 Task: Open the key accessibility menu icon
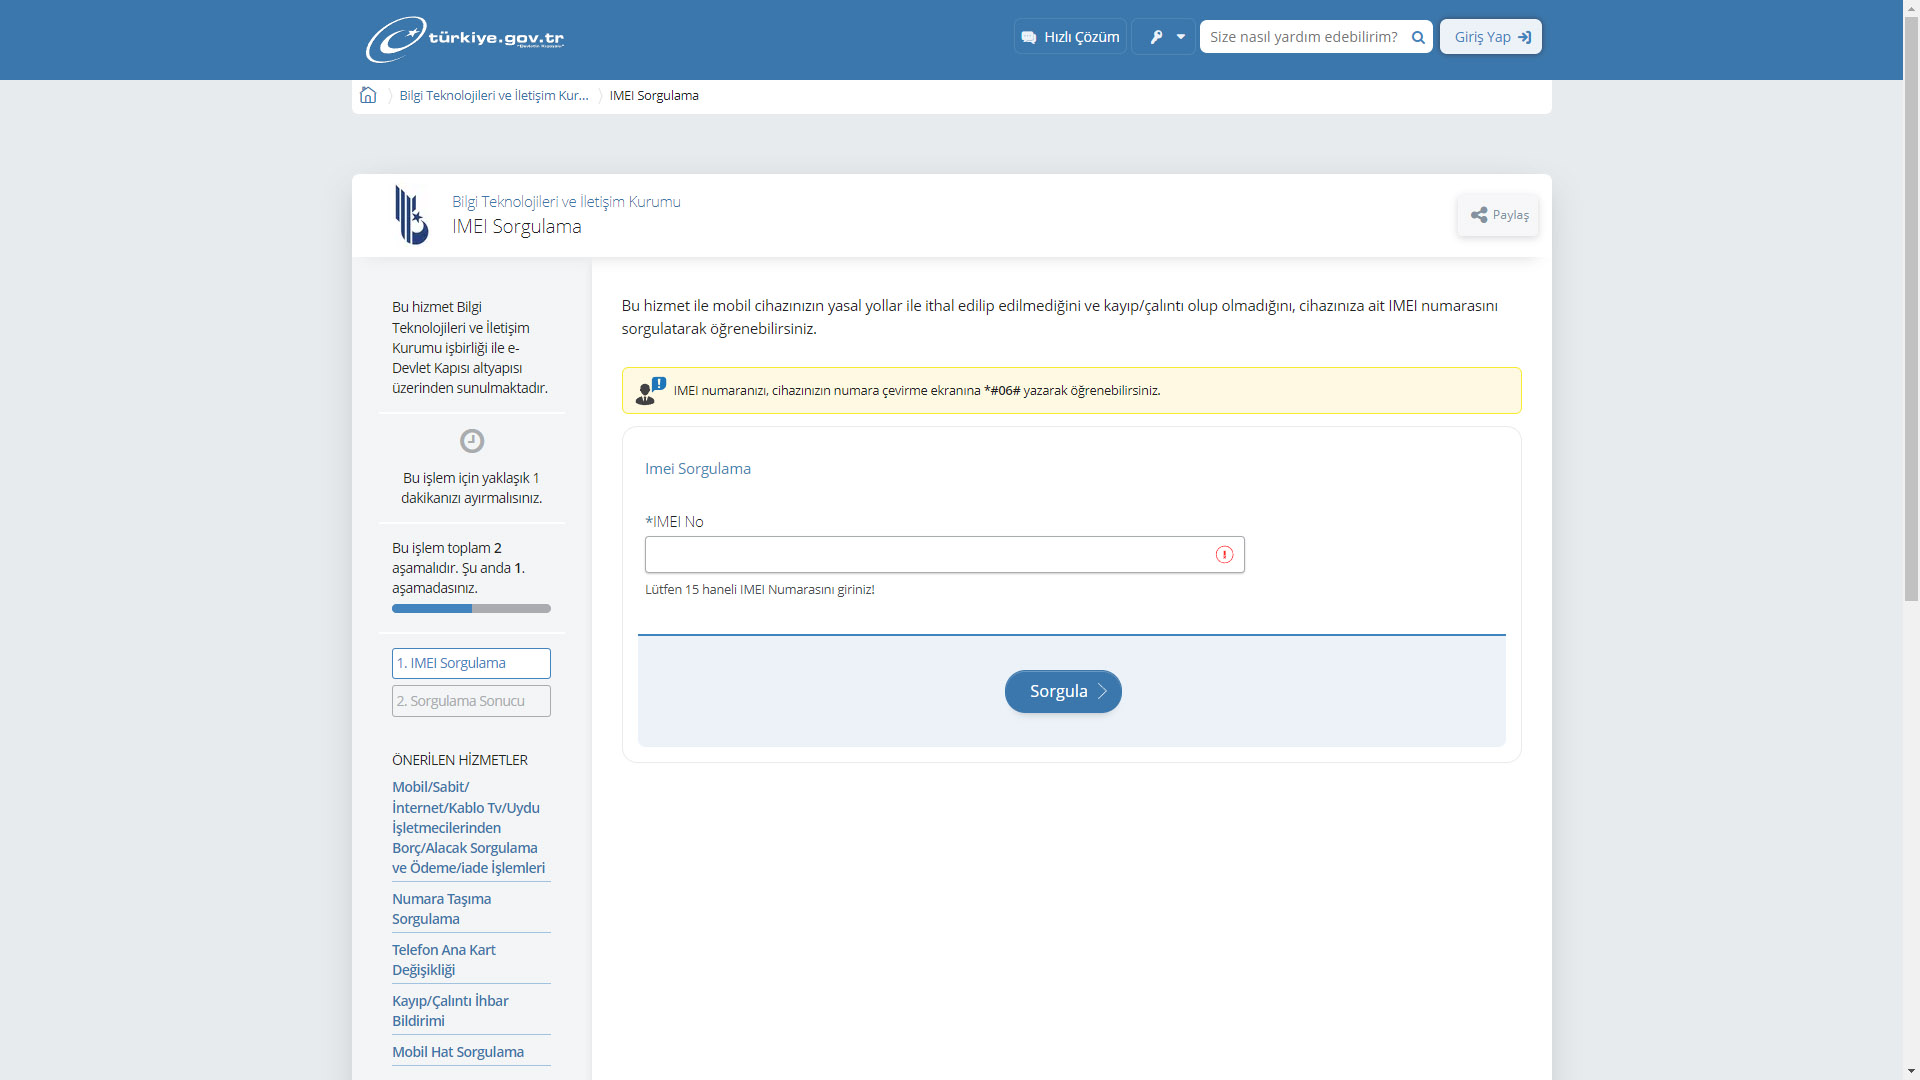(x=1156, y=37)
